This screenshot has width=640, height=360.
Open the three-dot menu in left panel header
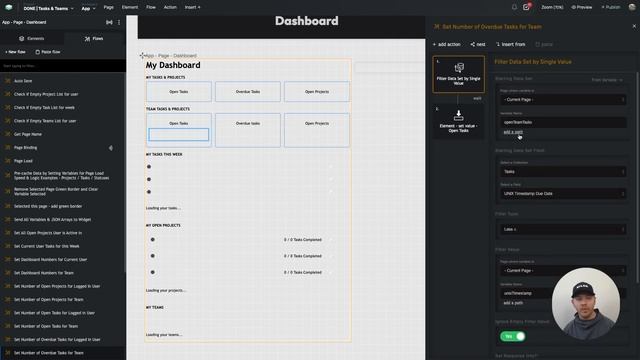click(119, 22)
